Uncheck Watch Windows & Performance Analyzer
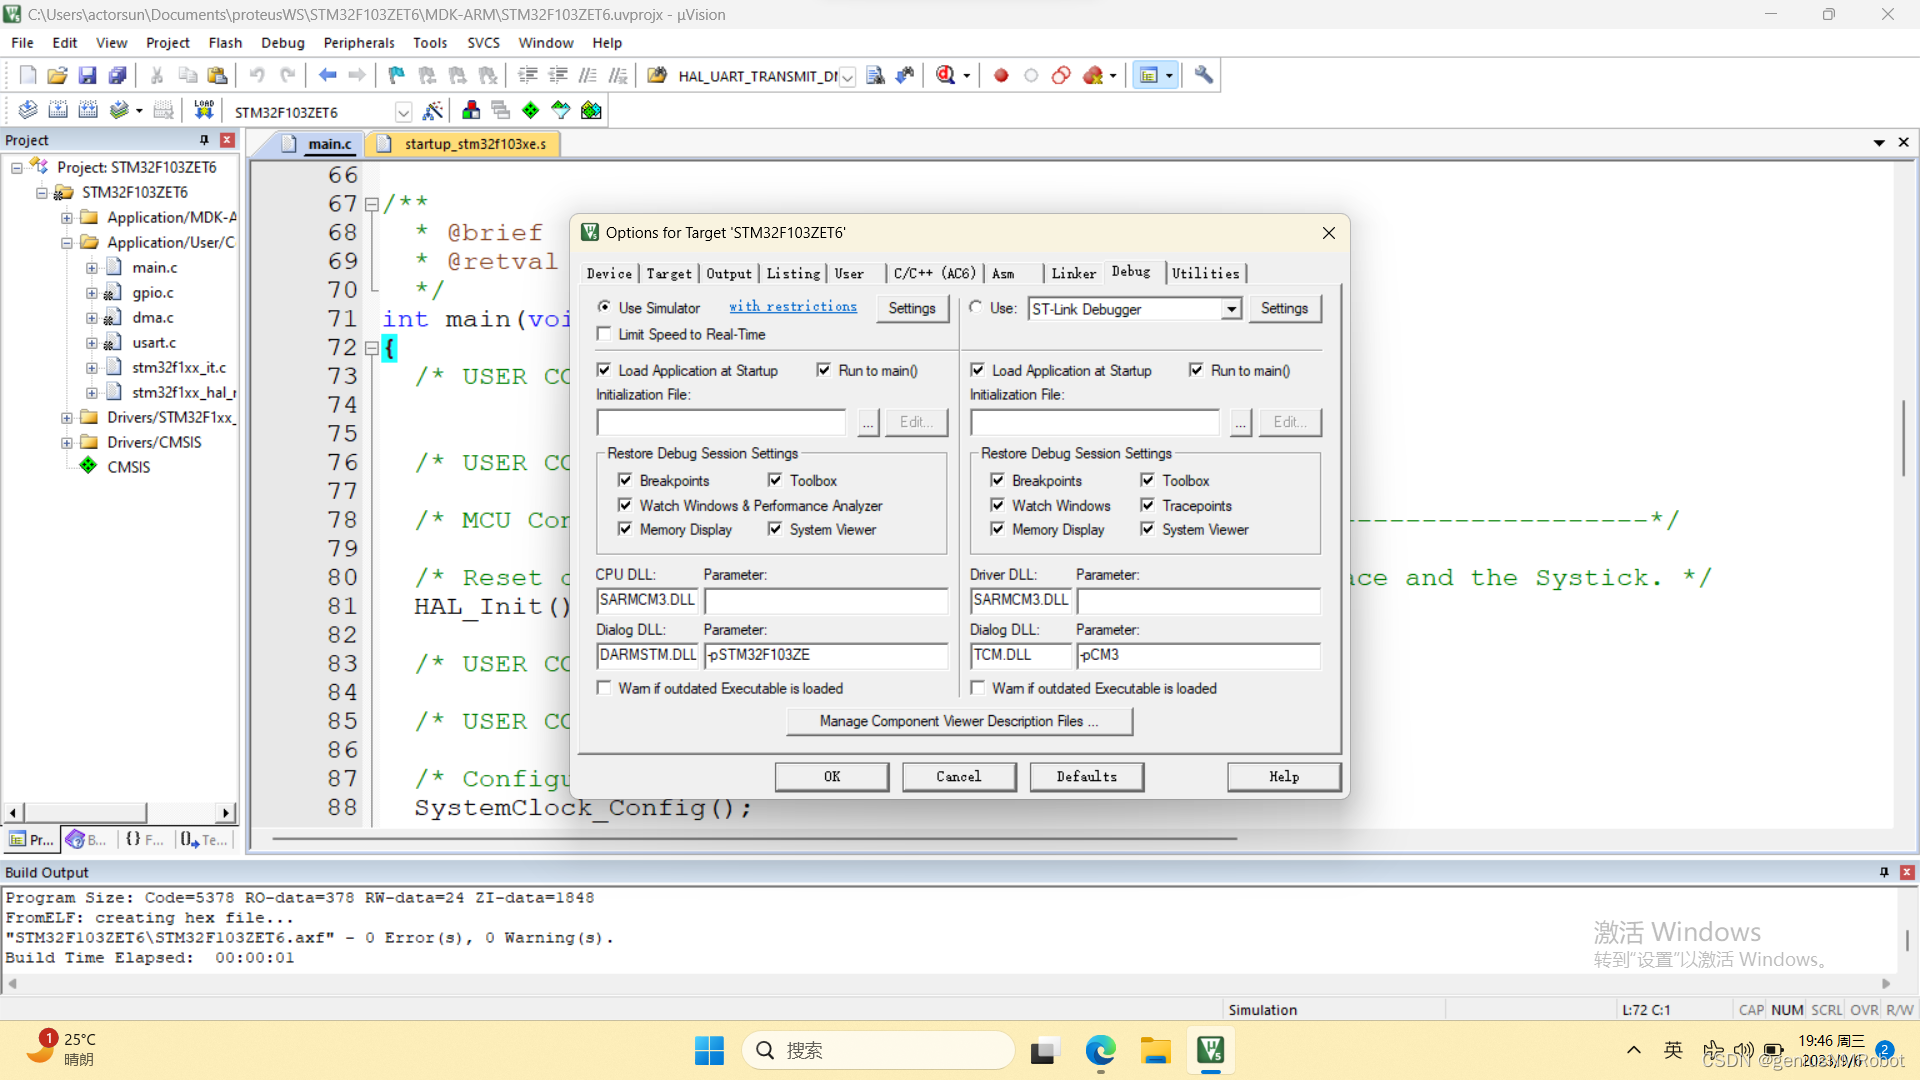This screenshot has width=1920, height=1080. (x=625, y=505)
